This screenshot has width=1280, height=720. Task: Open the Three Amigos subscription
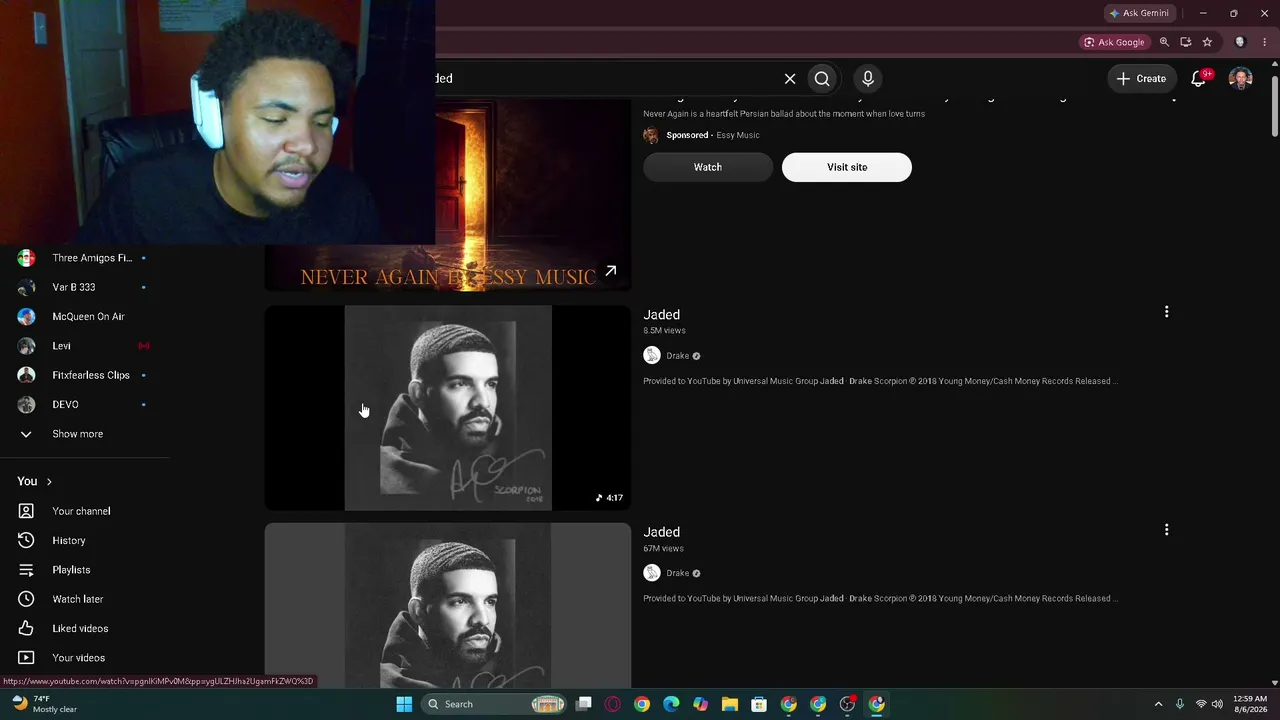(85, 258)
